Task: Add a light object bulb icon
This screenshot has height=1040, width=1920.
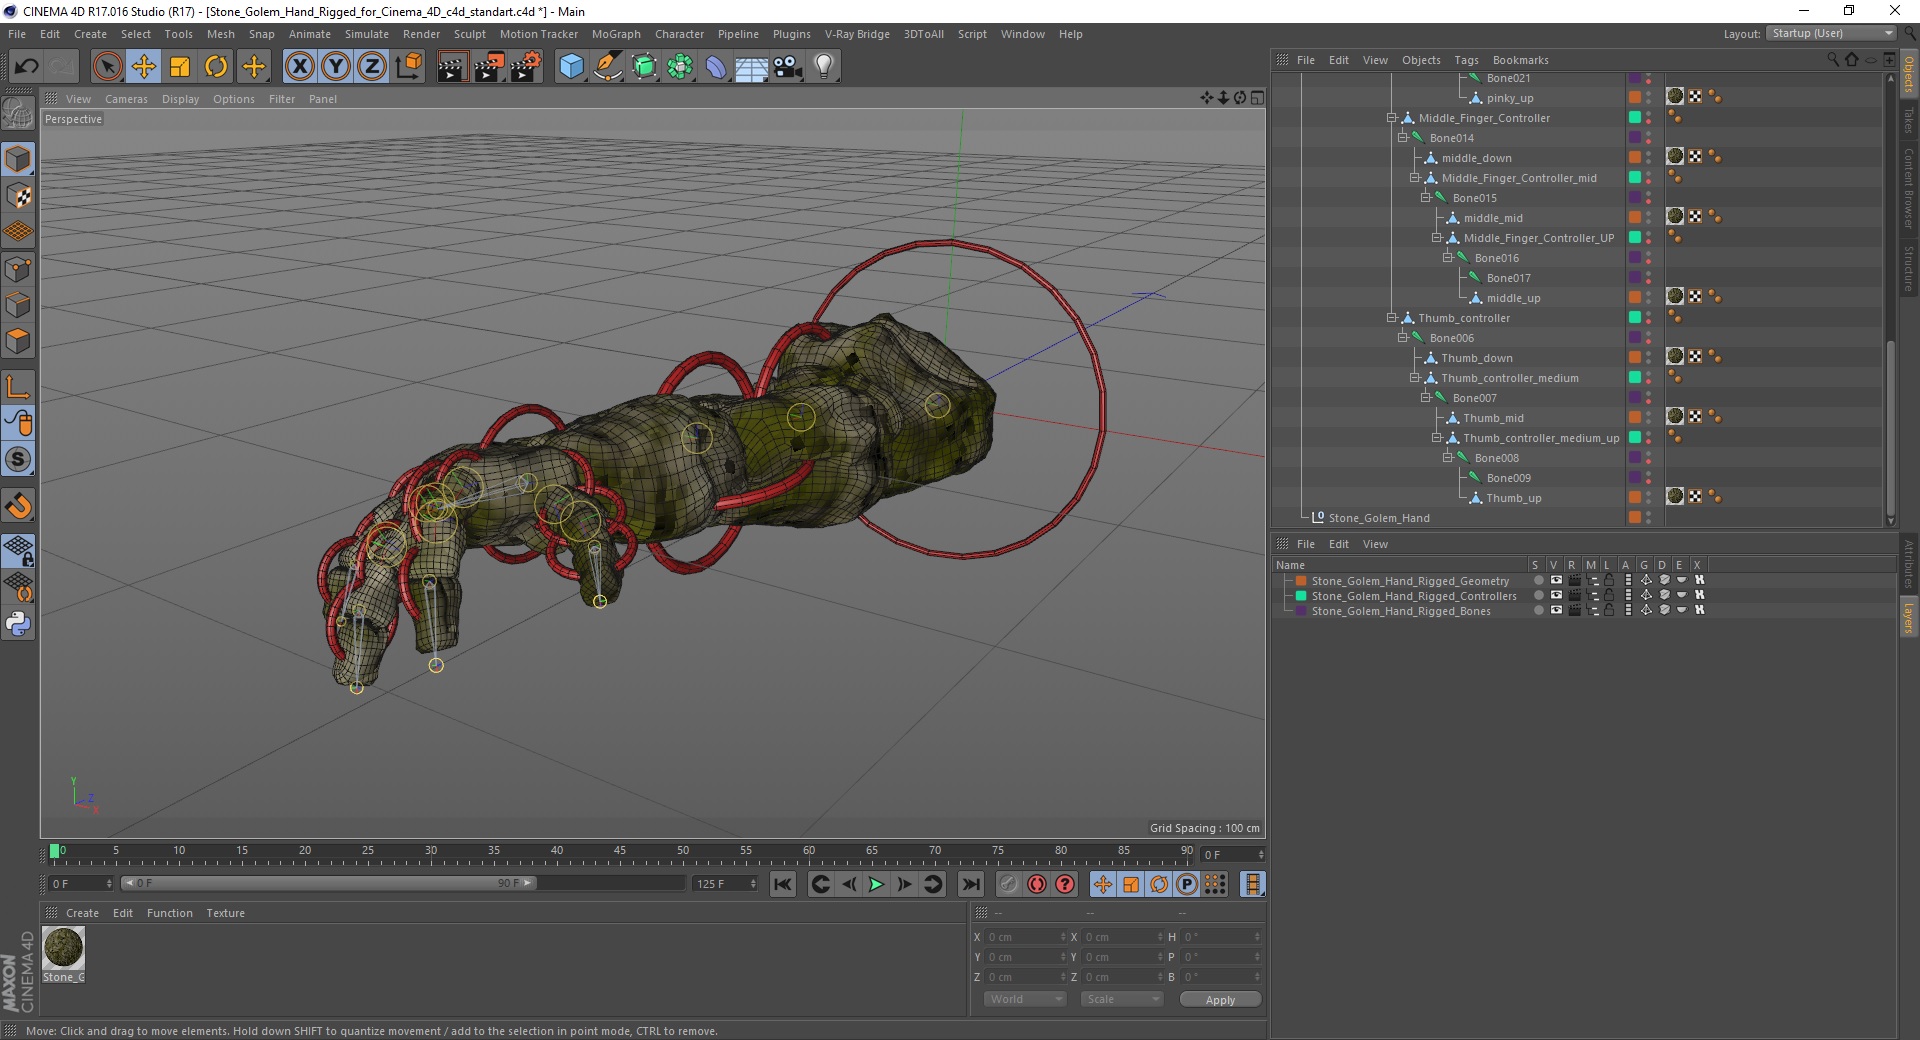Action: (x=823, y=67)
